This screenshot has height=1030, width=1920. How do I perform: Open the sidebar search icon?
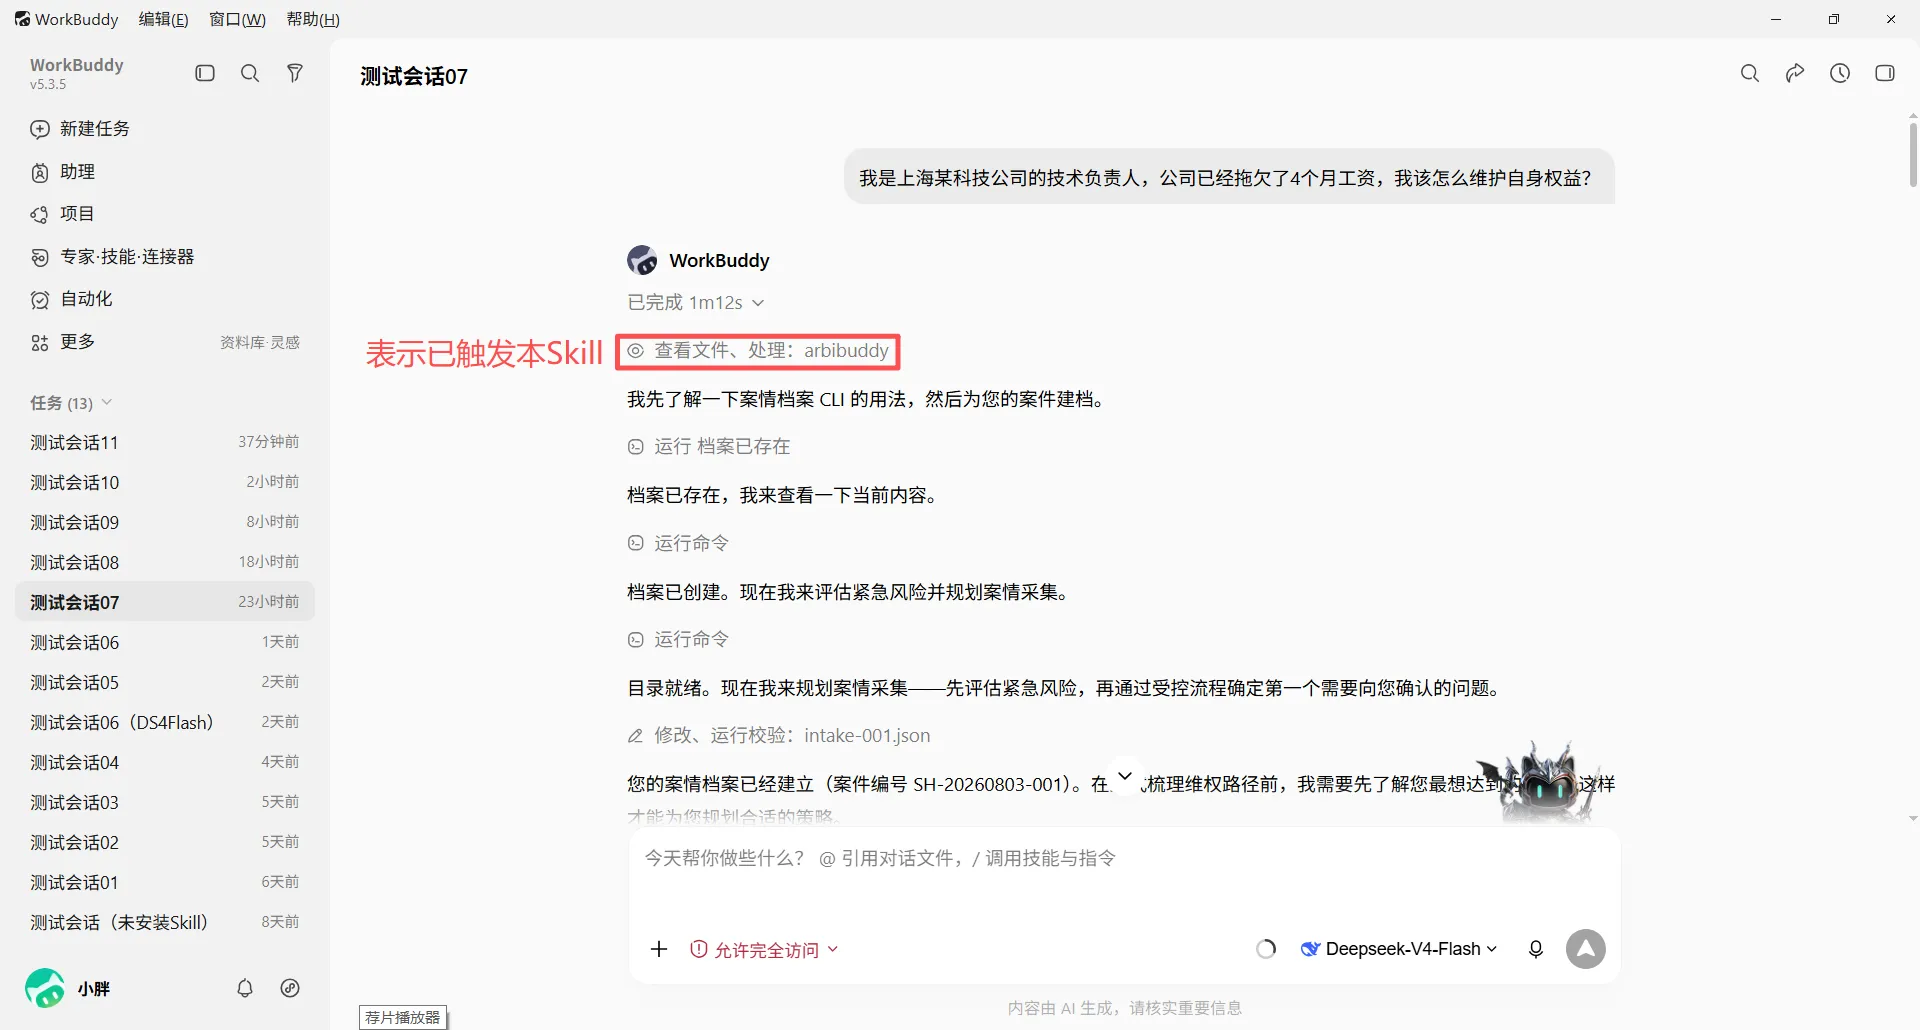[x=250, y=73]
